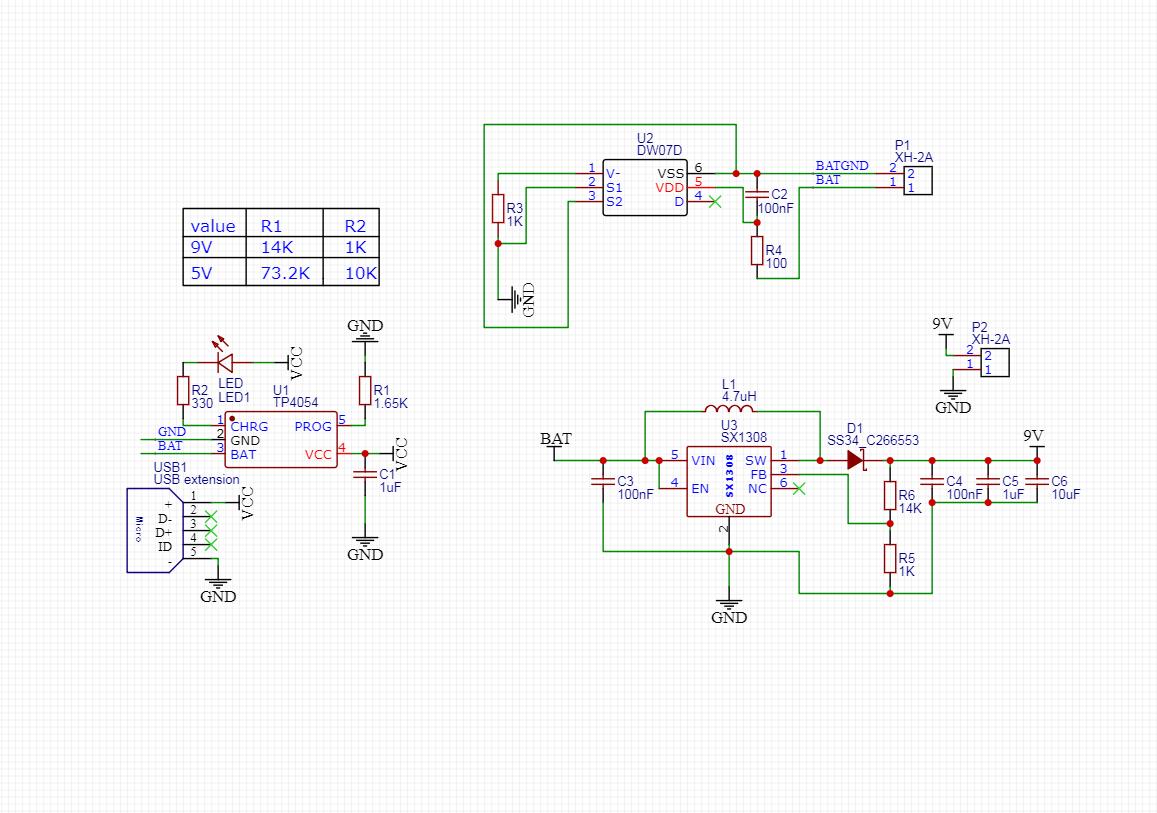
Task: Click capacitor C2 100nF near DW07D
Action: click(x=757, y=195)
